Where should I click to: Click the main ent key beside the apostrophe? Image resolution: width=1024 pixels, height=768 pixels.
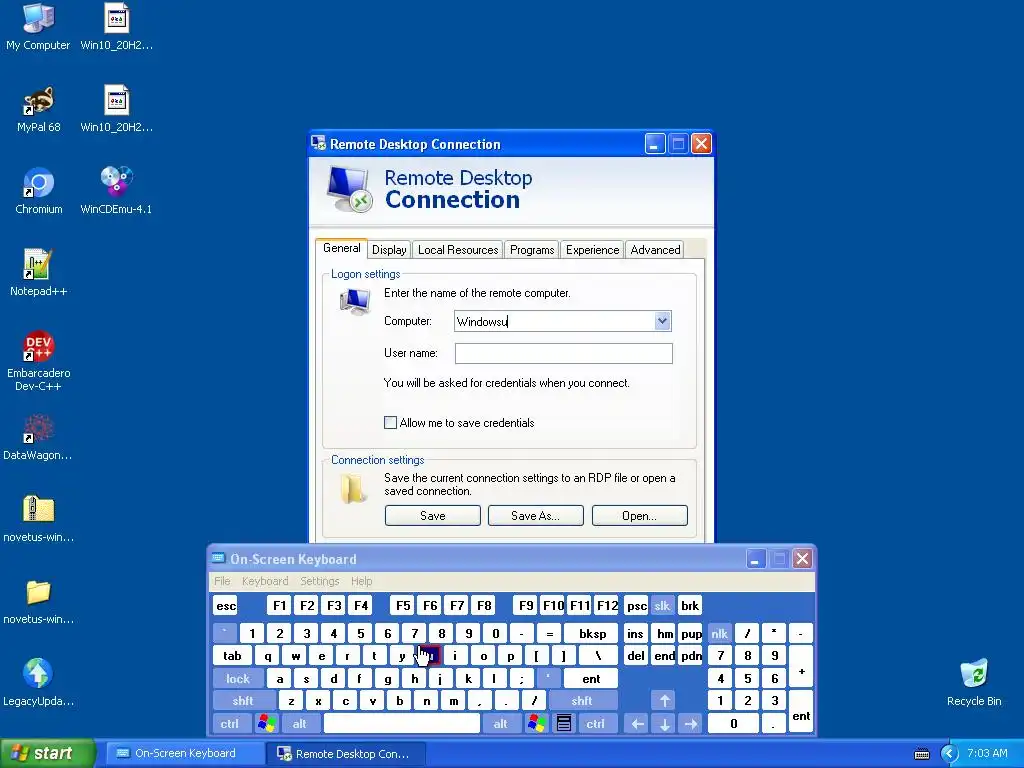591,679
